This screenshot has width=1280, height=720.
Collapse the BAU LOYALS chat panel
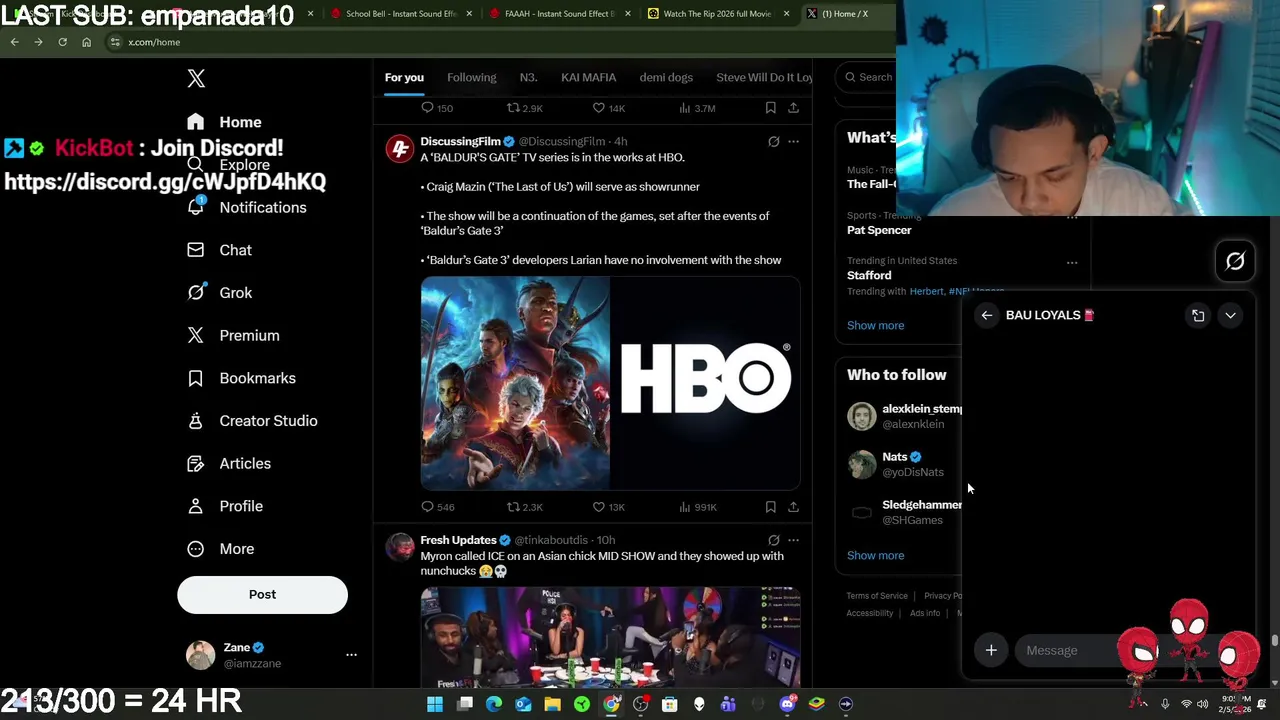[x=1230, y=315]
